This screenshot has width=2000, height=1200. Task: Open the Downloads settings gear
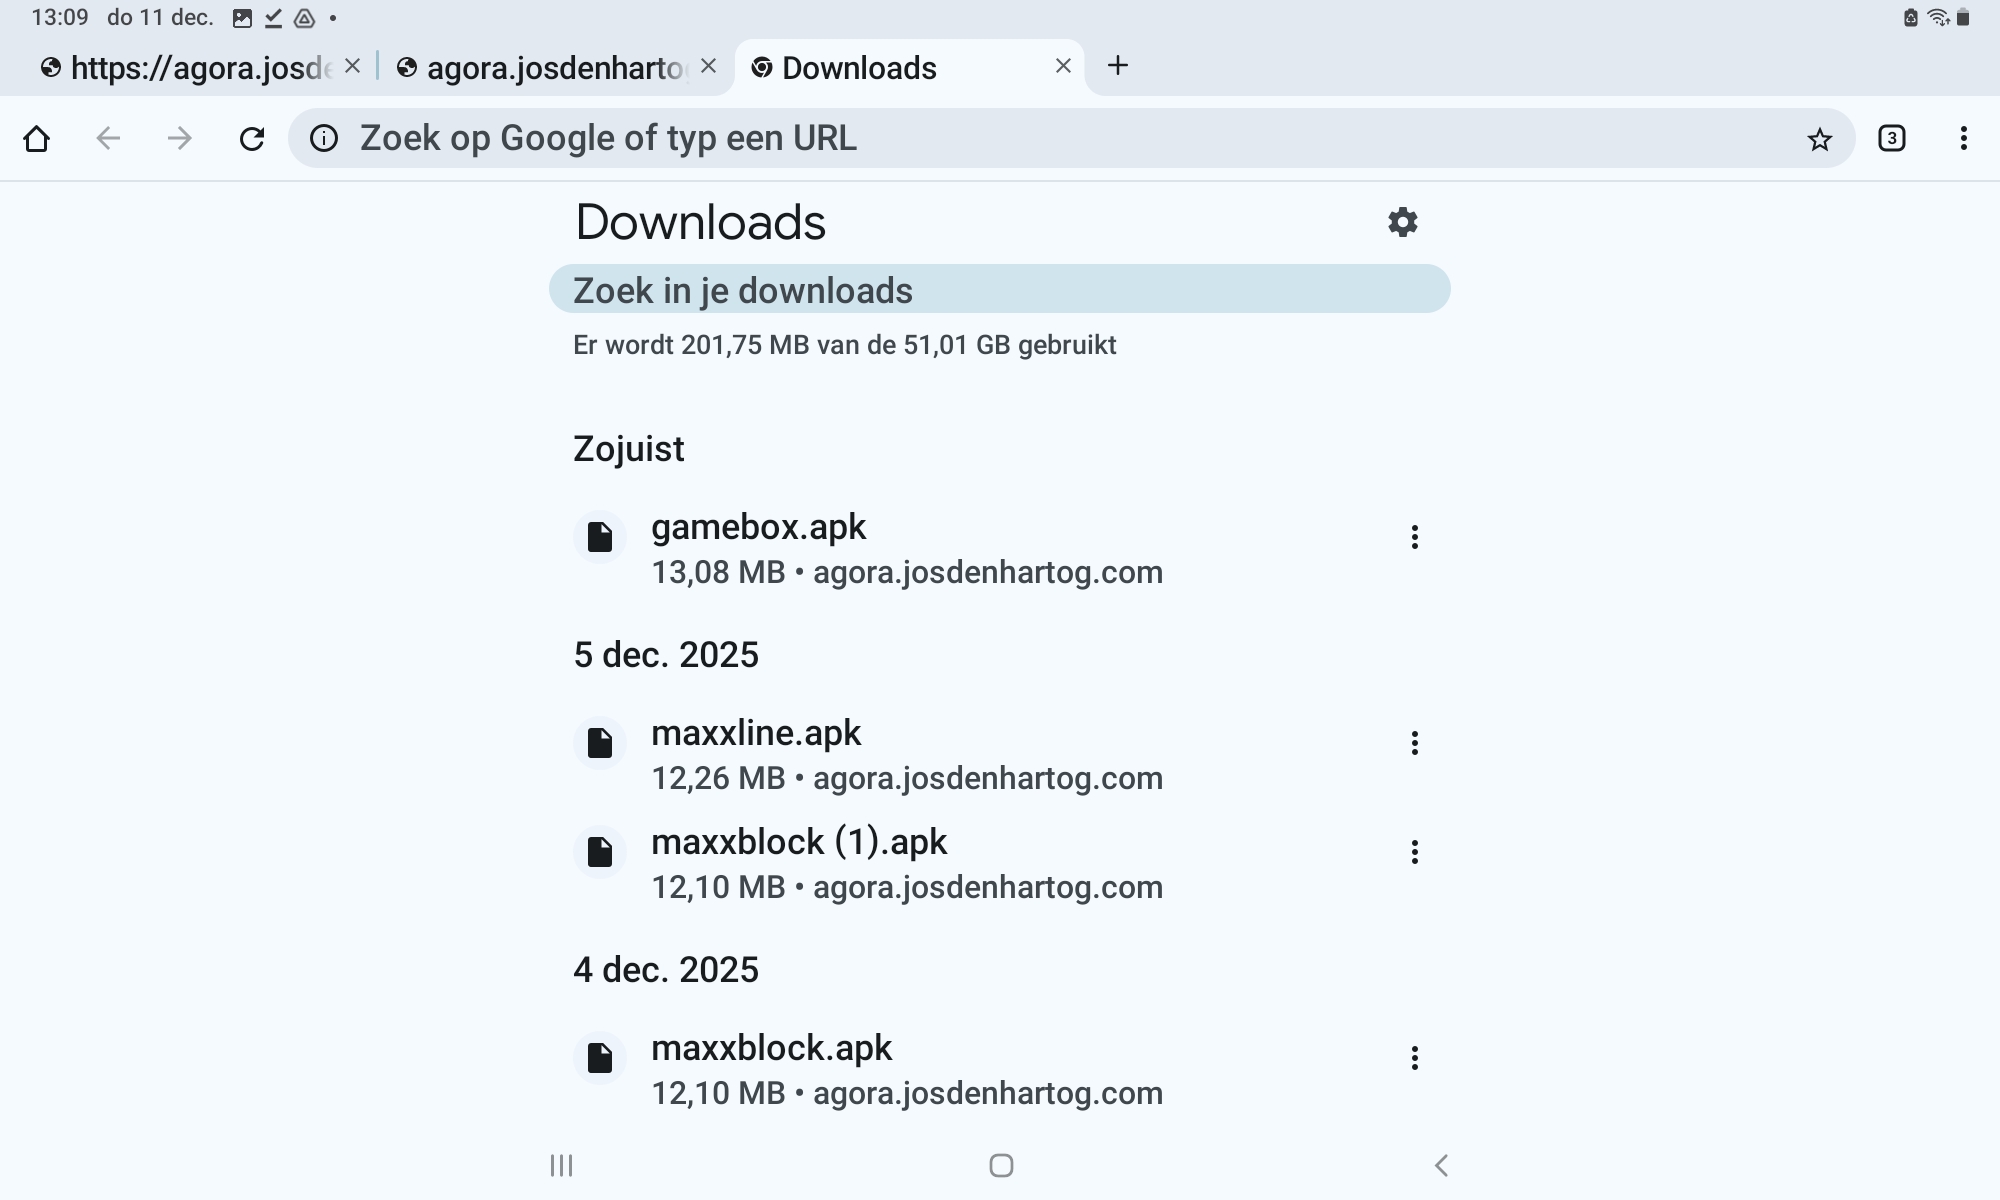tap(1403, 222)
